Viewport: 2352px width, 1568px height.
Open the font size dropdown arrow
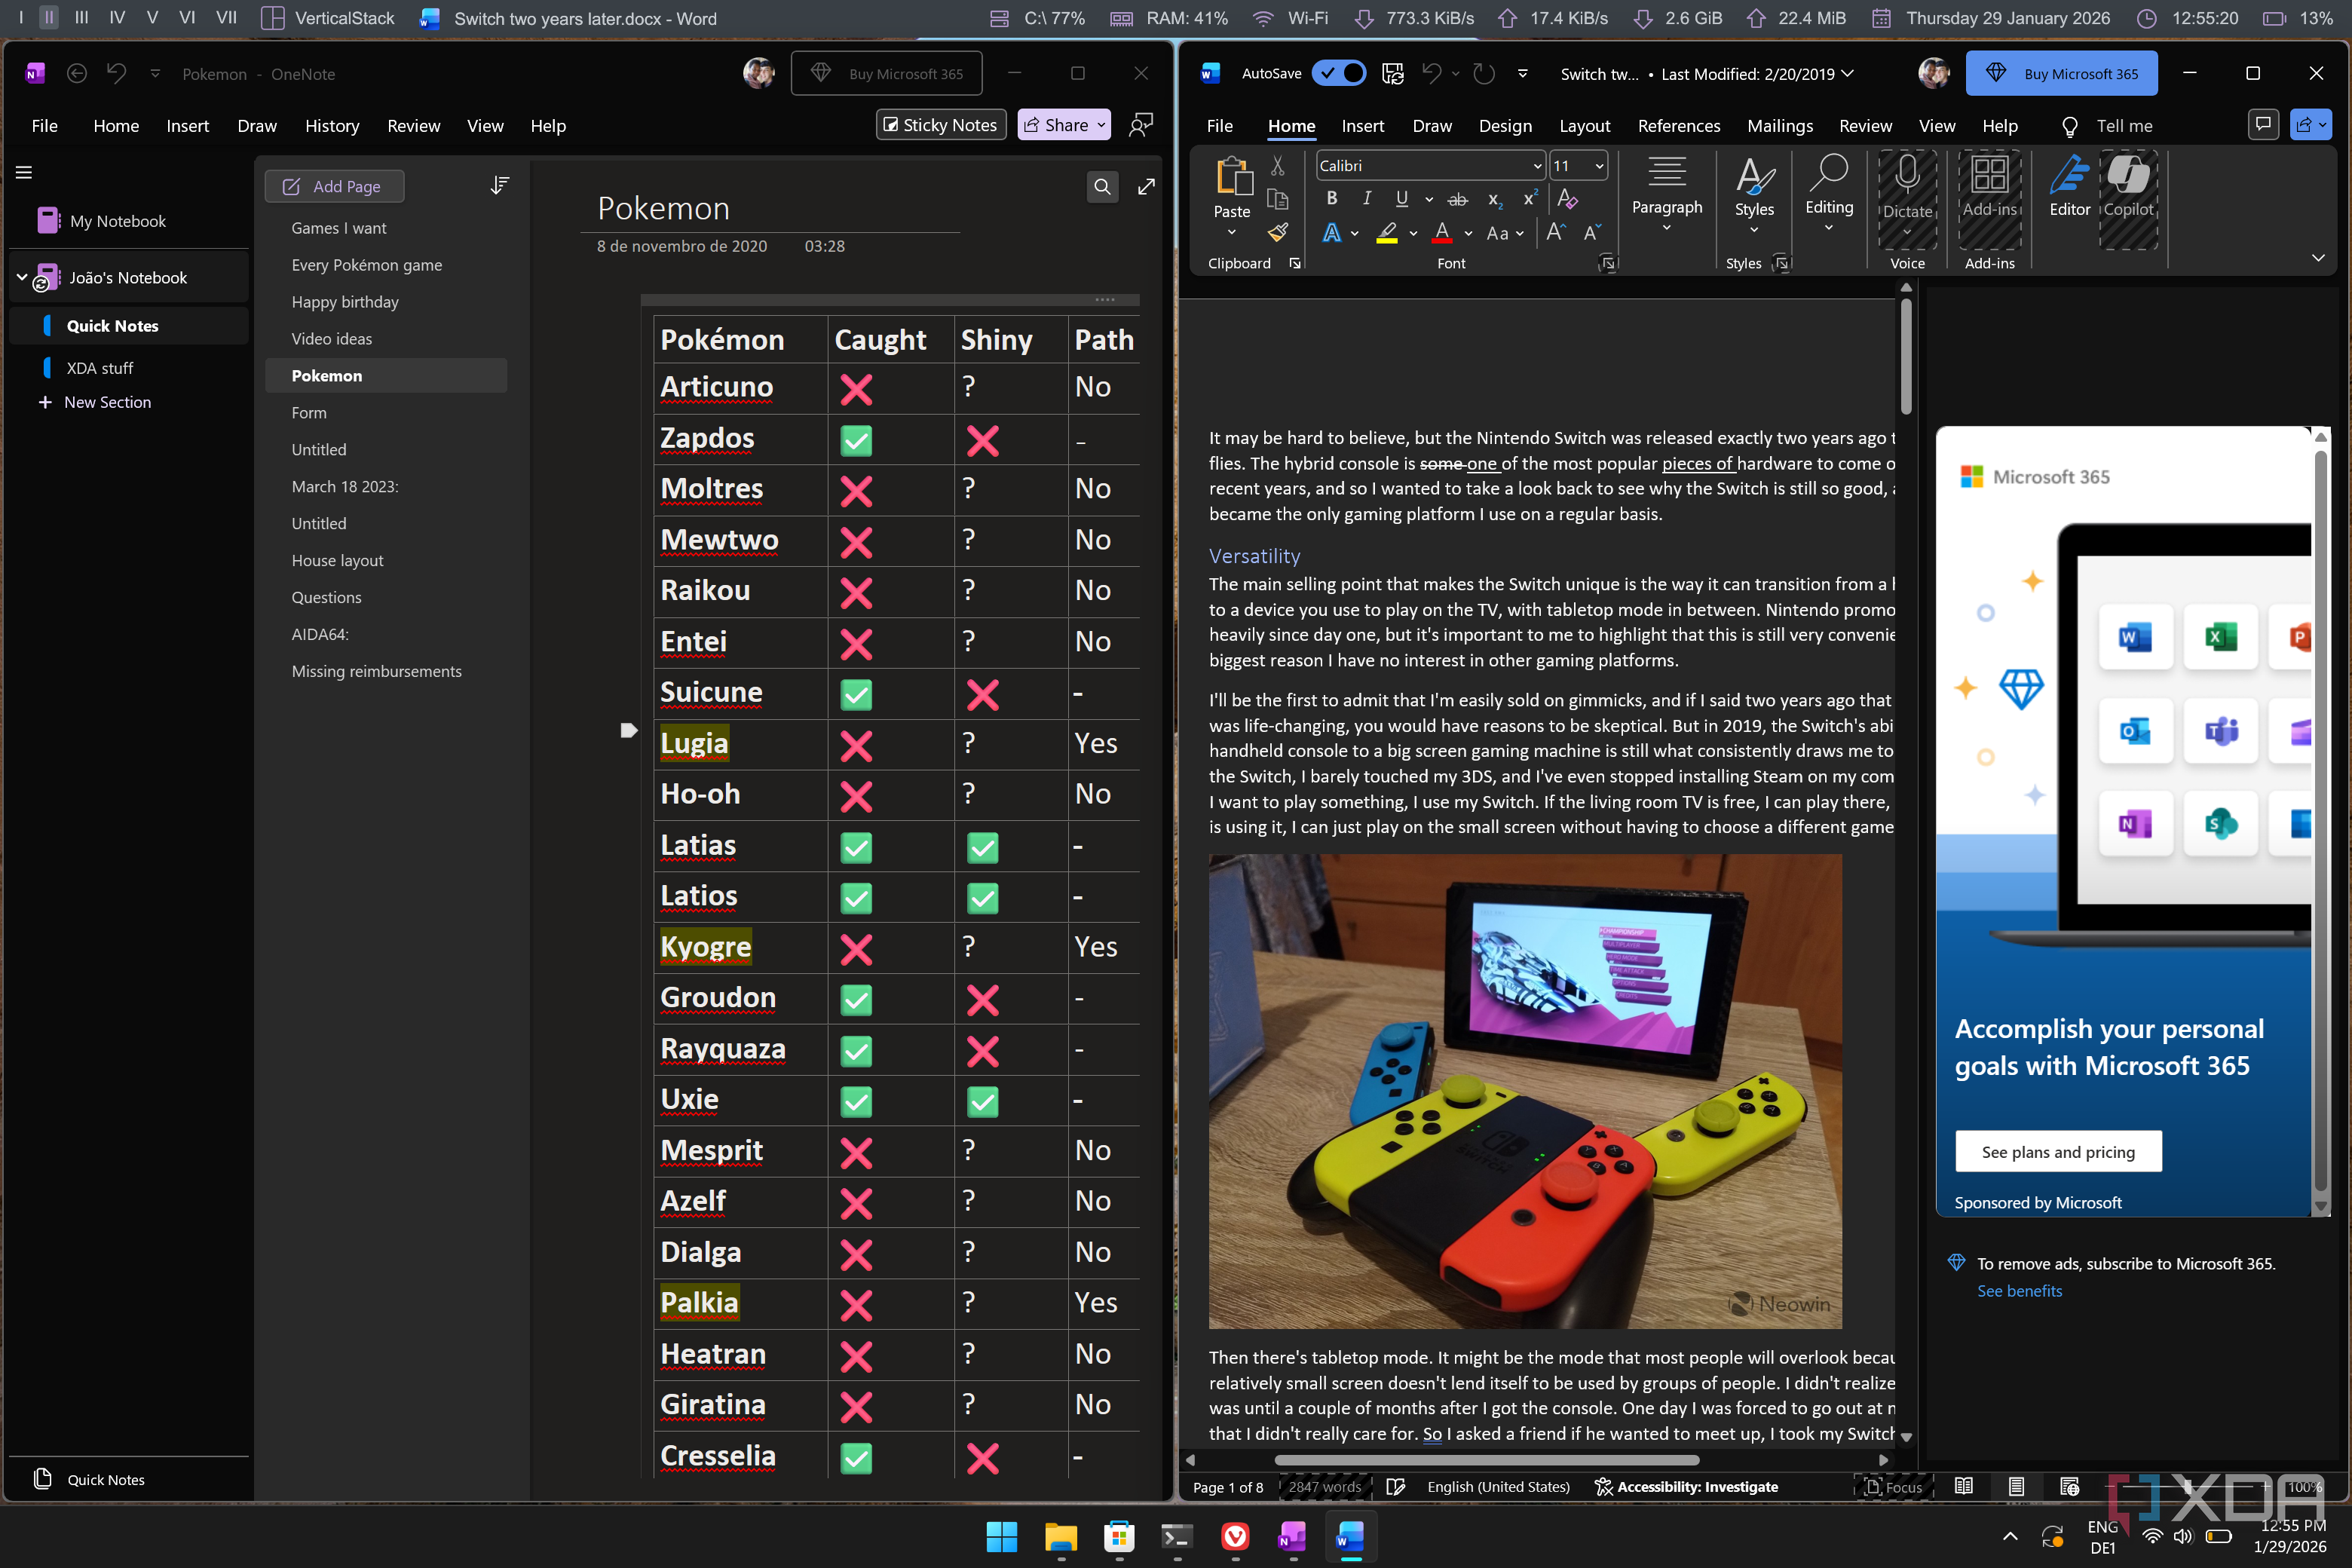[x=1598, y=166]
